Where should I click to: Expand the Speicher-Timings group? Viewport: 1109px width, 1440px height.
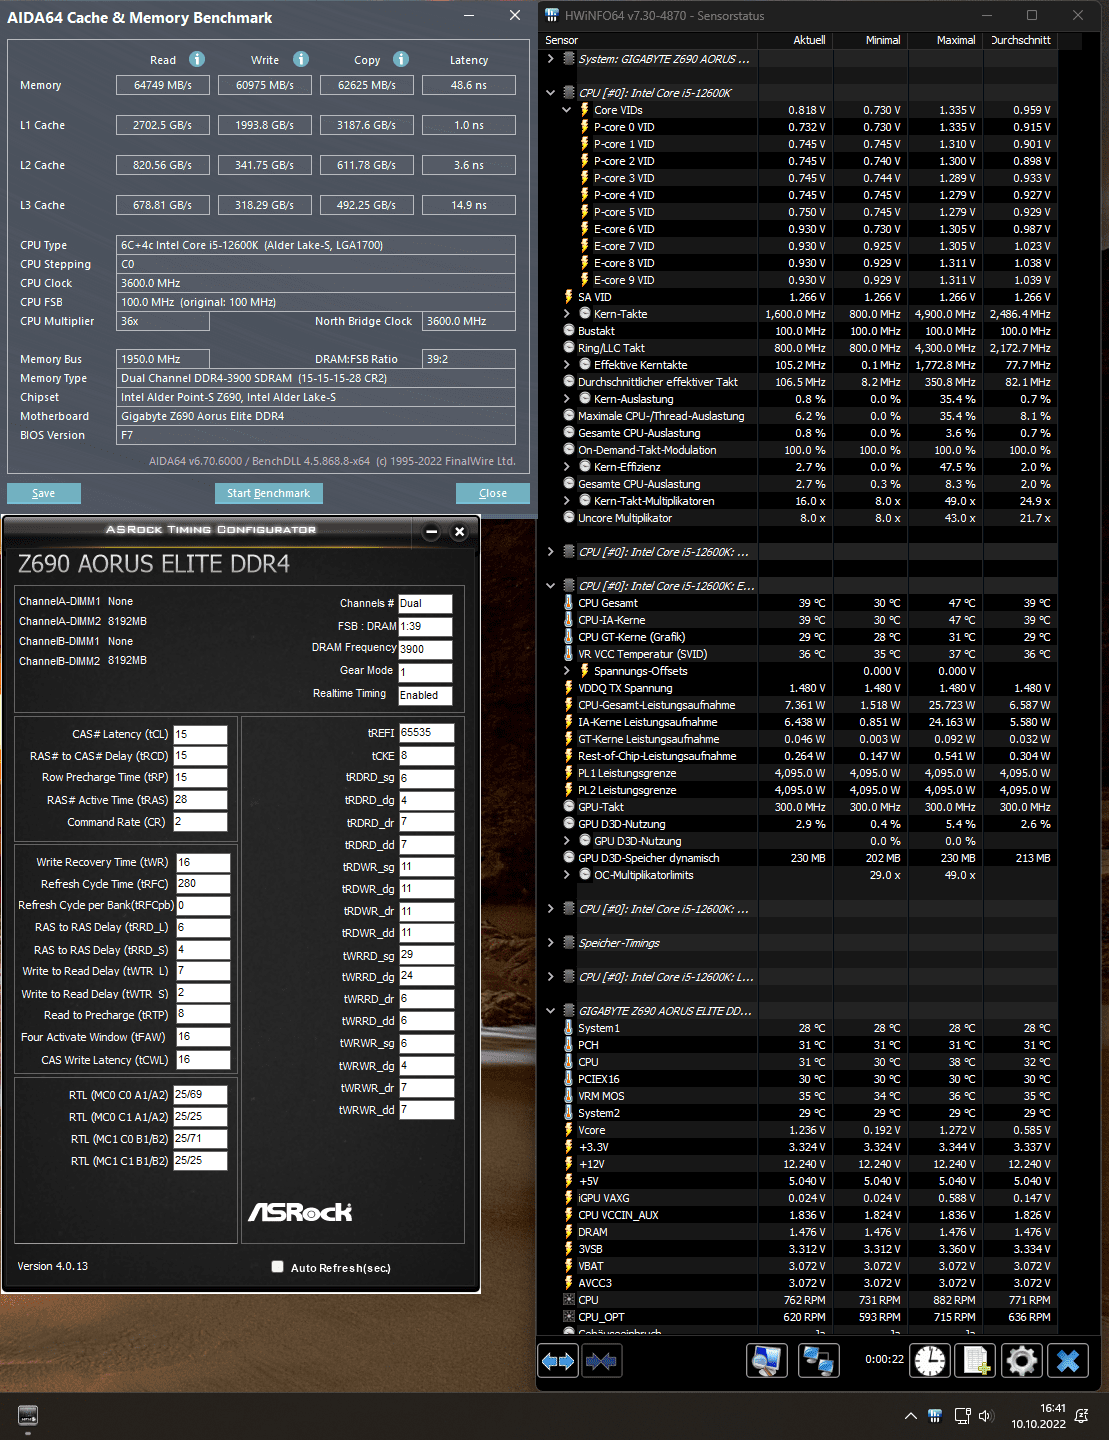(x=550, y=943)
